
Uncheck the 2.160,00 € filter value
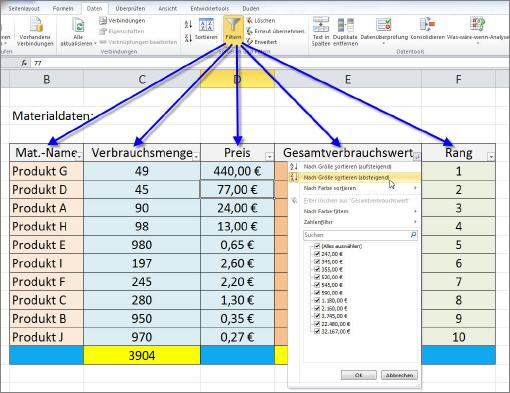click(x=317, y=308)
